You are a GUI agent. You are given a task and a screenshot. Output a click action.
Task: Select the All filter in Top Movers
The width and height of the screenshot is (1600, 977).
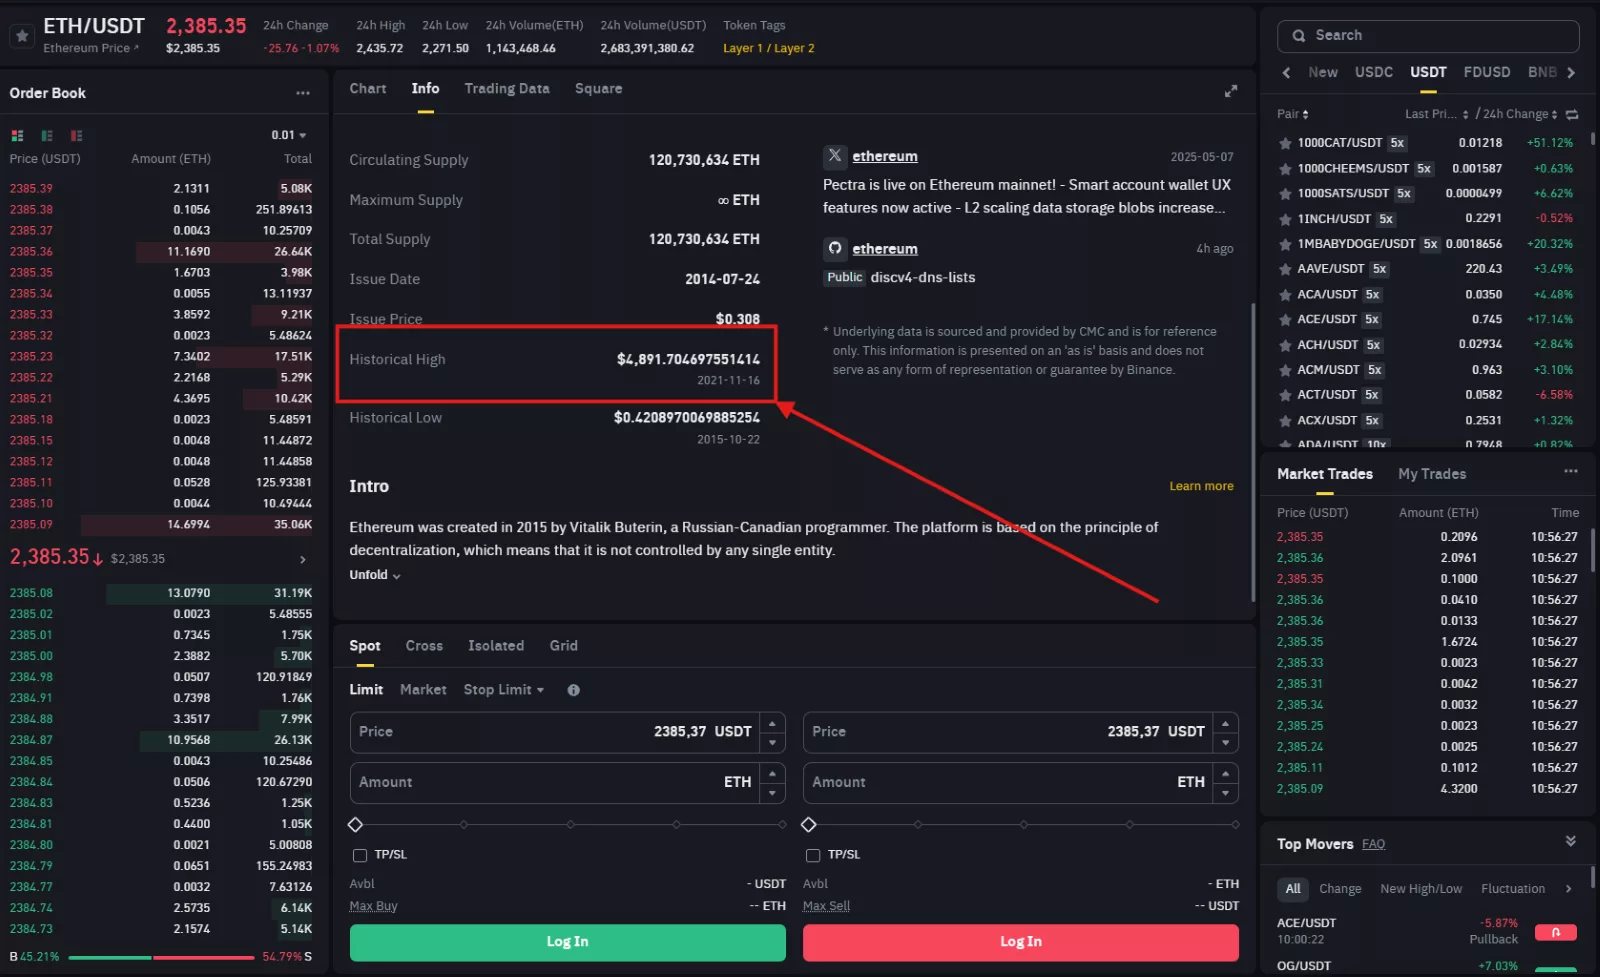tap(1293, 889)
